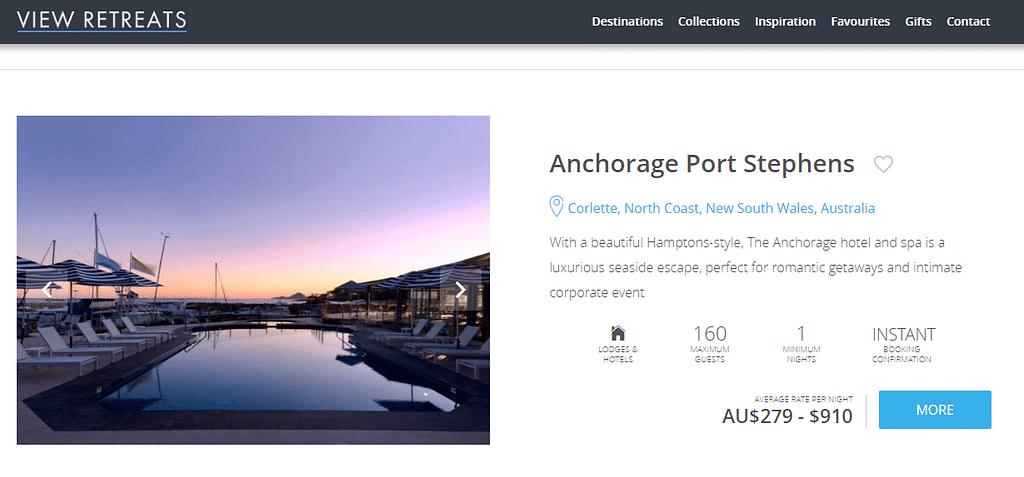
Task: Navigate to the Contact page
Action: click(968, 21)
